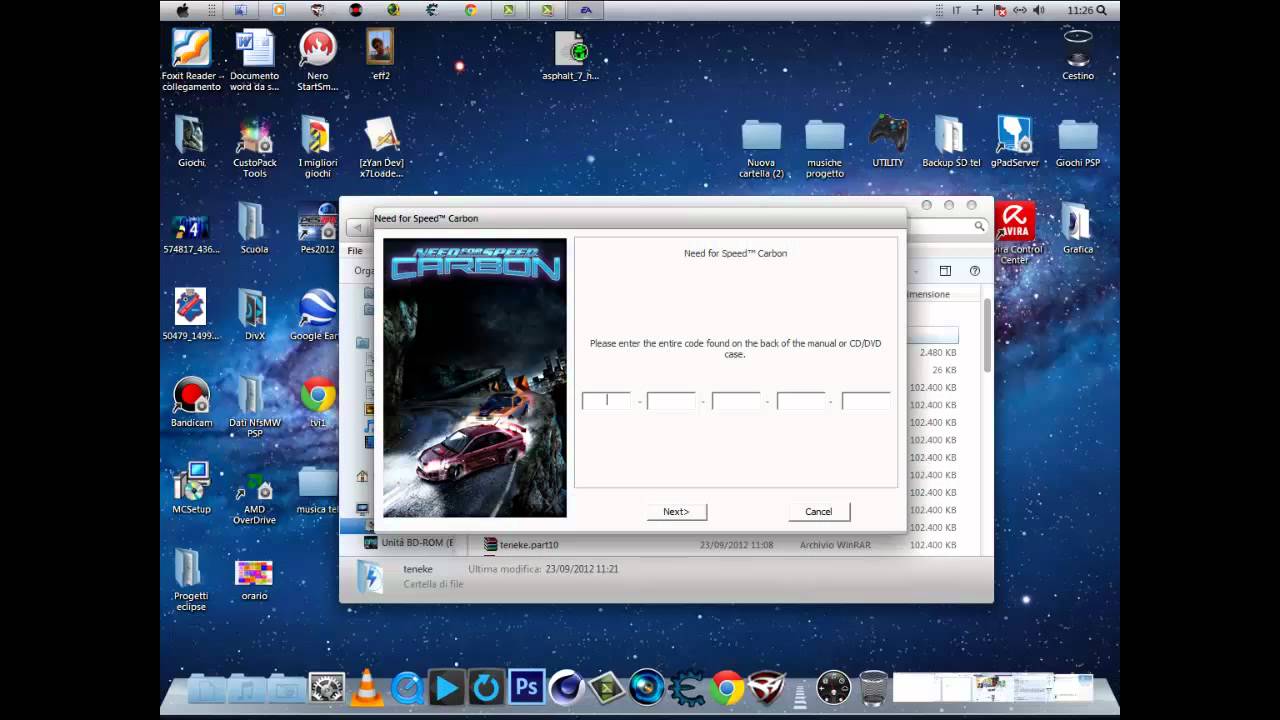The image size is (1280, 720).
Task: Focus the first serial code field
Action: pos(607,400)
